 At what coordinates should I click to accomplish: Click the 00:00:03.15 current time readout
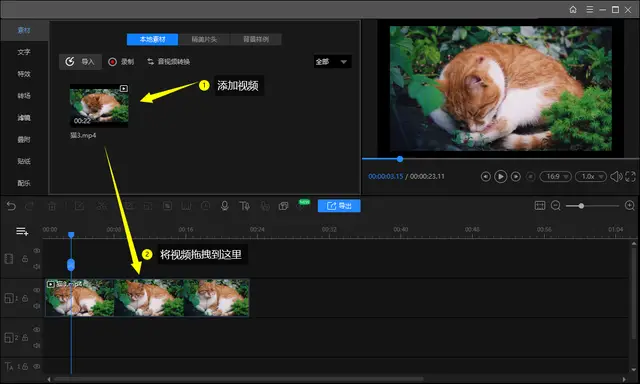click(x=386, y=176)
